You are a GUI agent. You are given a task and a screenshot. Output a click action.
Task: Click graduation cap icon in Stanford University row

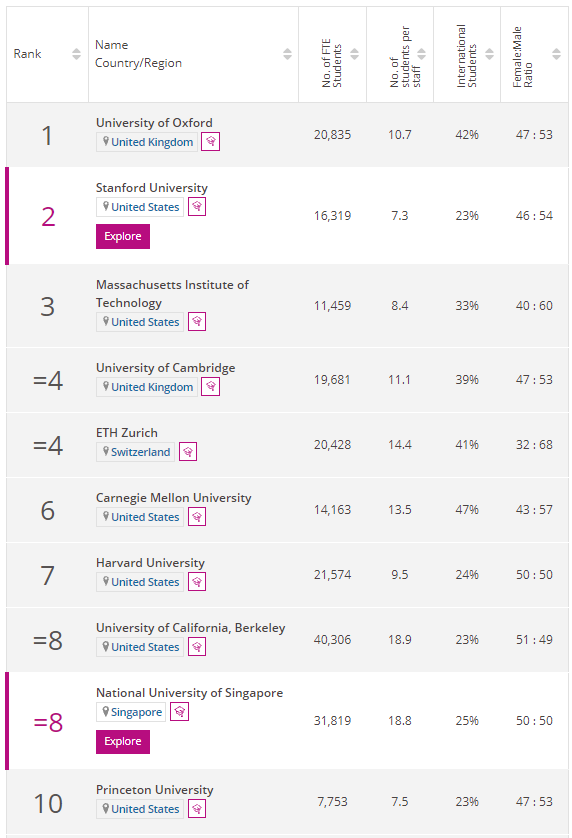click(x=197, y=206)
